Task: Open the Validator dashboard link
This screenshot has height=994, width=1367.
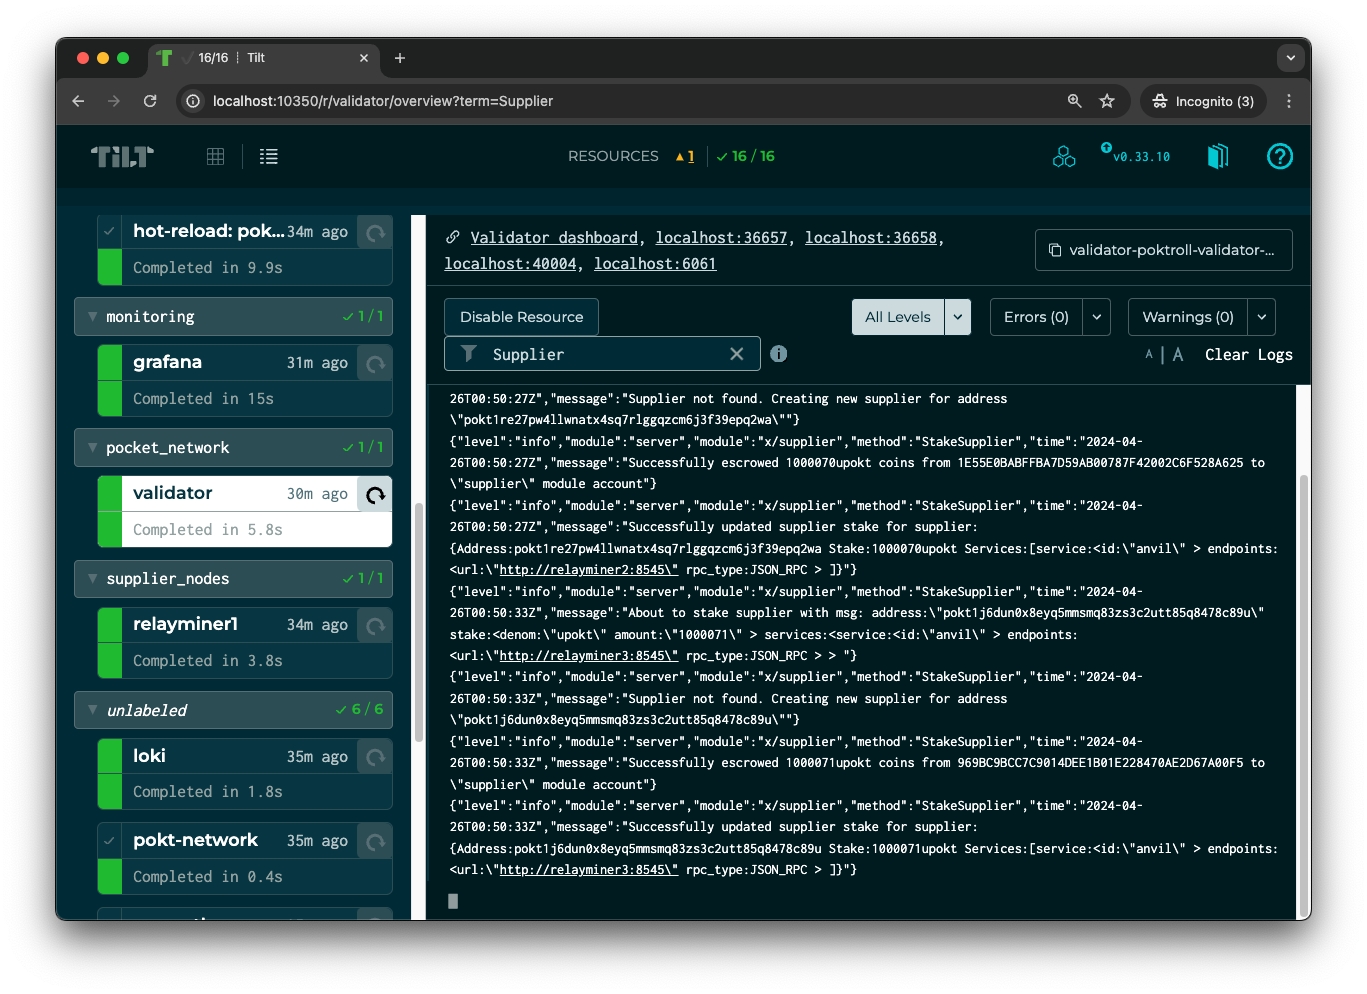Action: [554, 238]
